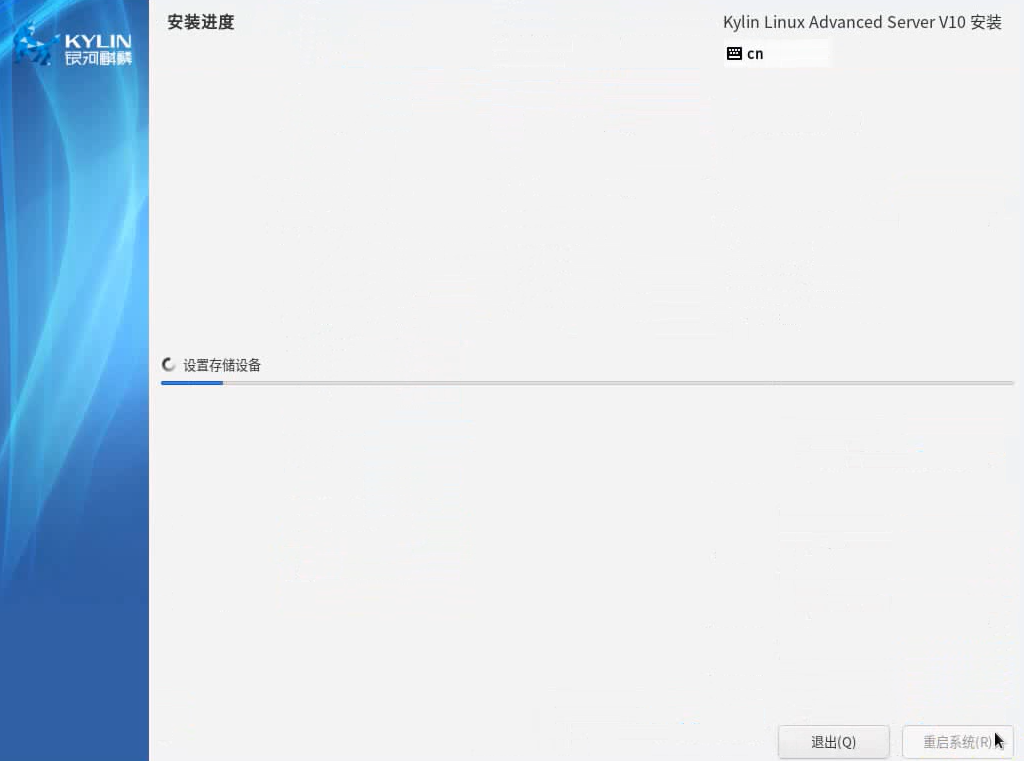Click the 重启系统(R) reboot button

(957, 742)
